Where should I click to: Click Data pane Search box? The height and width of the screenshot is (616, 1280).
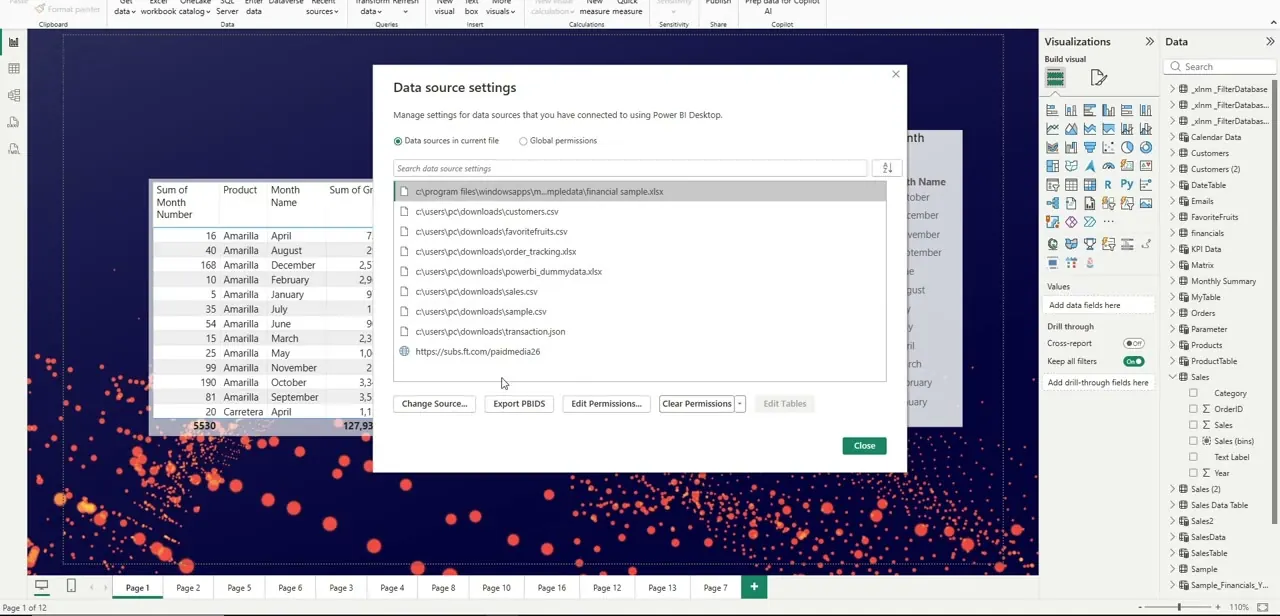click(x=1220, y=67)
